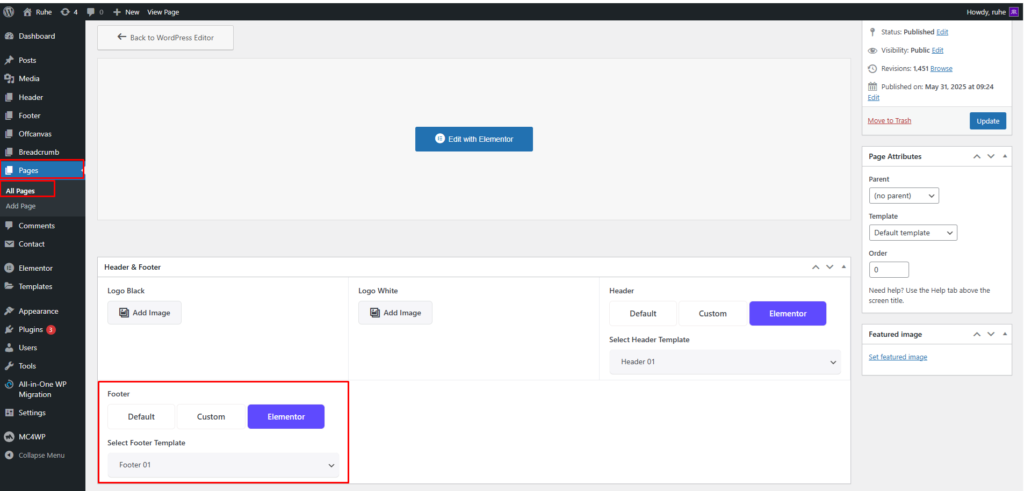
Task: Click Set featured image link
Action: (x=898, y=357)
